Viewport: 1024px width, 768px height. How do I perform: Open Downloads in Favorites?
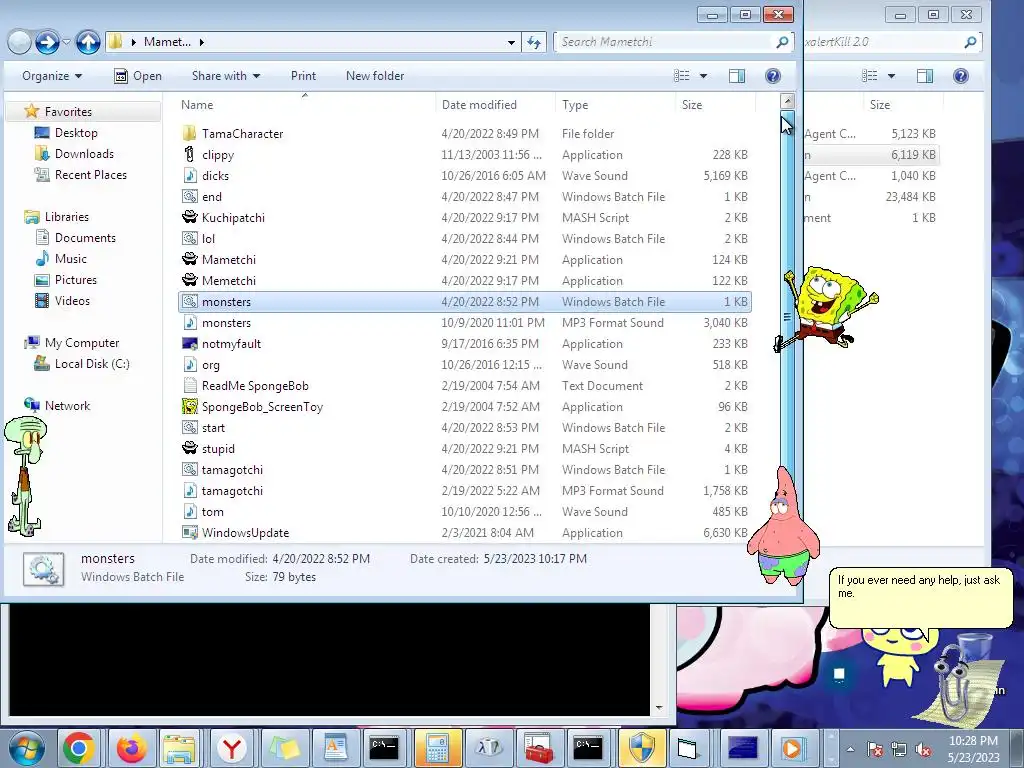point(84,153)
